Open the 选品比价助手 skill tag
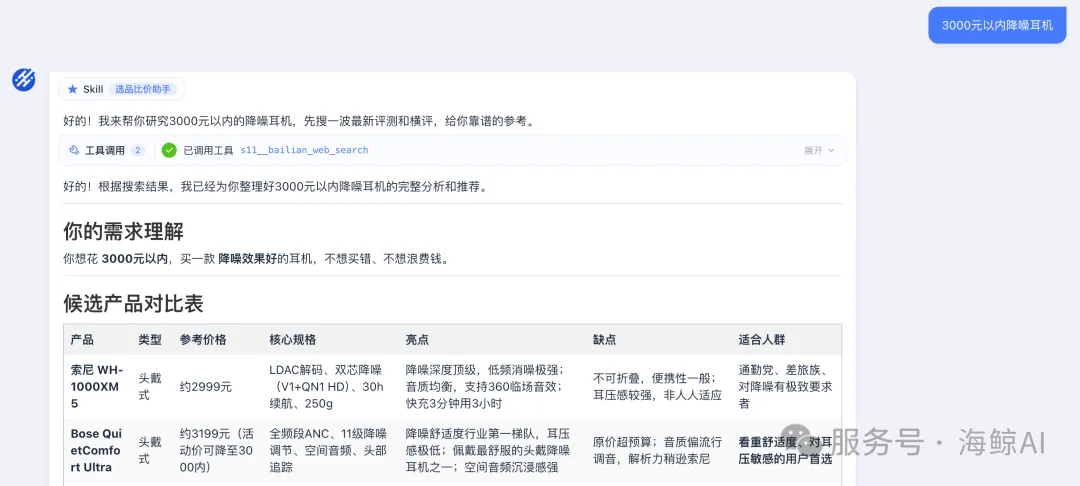 point(142,89)
